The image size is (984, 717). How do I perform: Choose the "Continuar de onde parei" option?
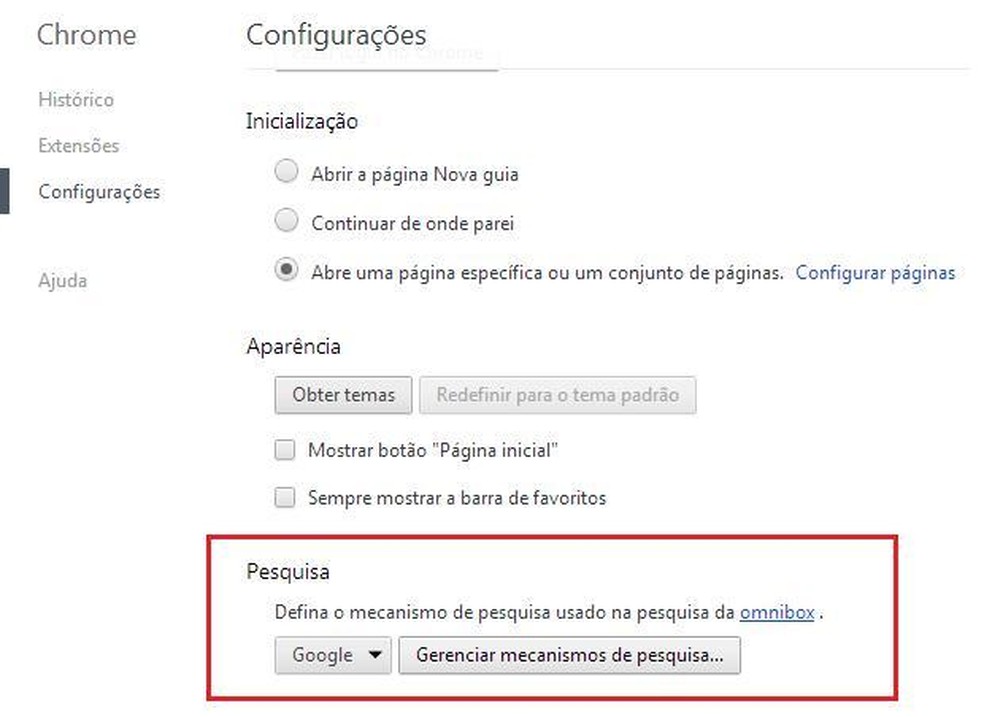[x=287, y=222]
